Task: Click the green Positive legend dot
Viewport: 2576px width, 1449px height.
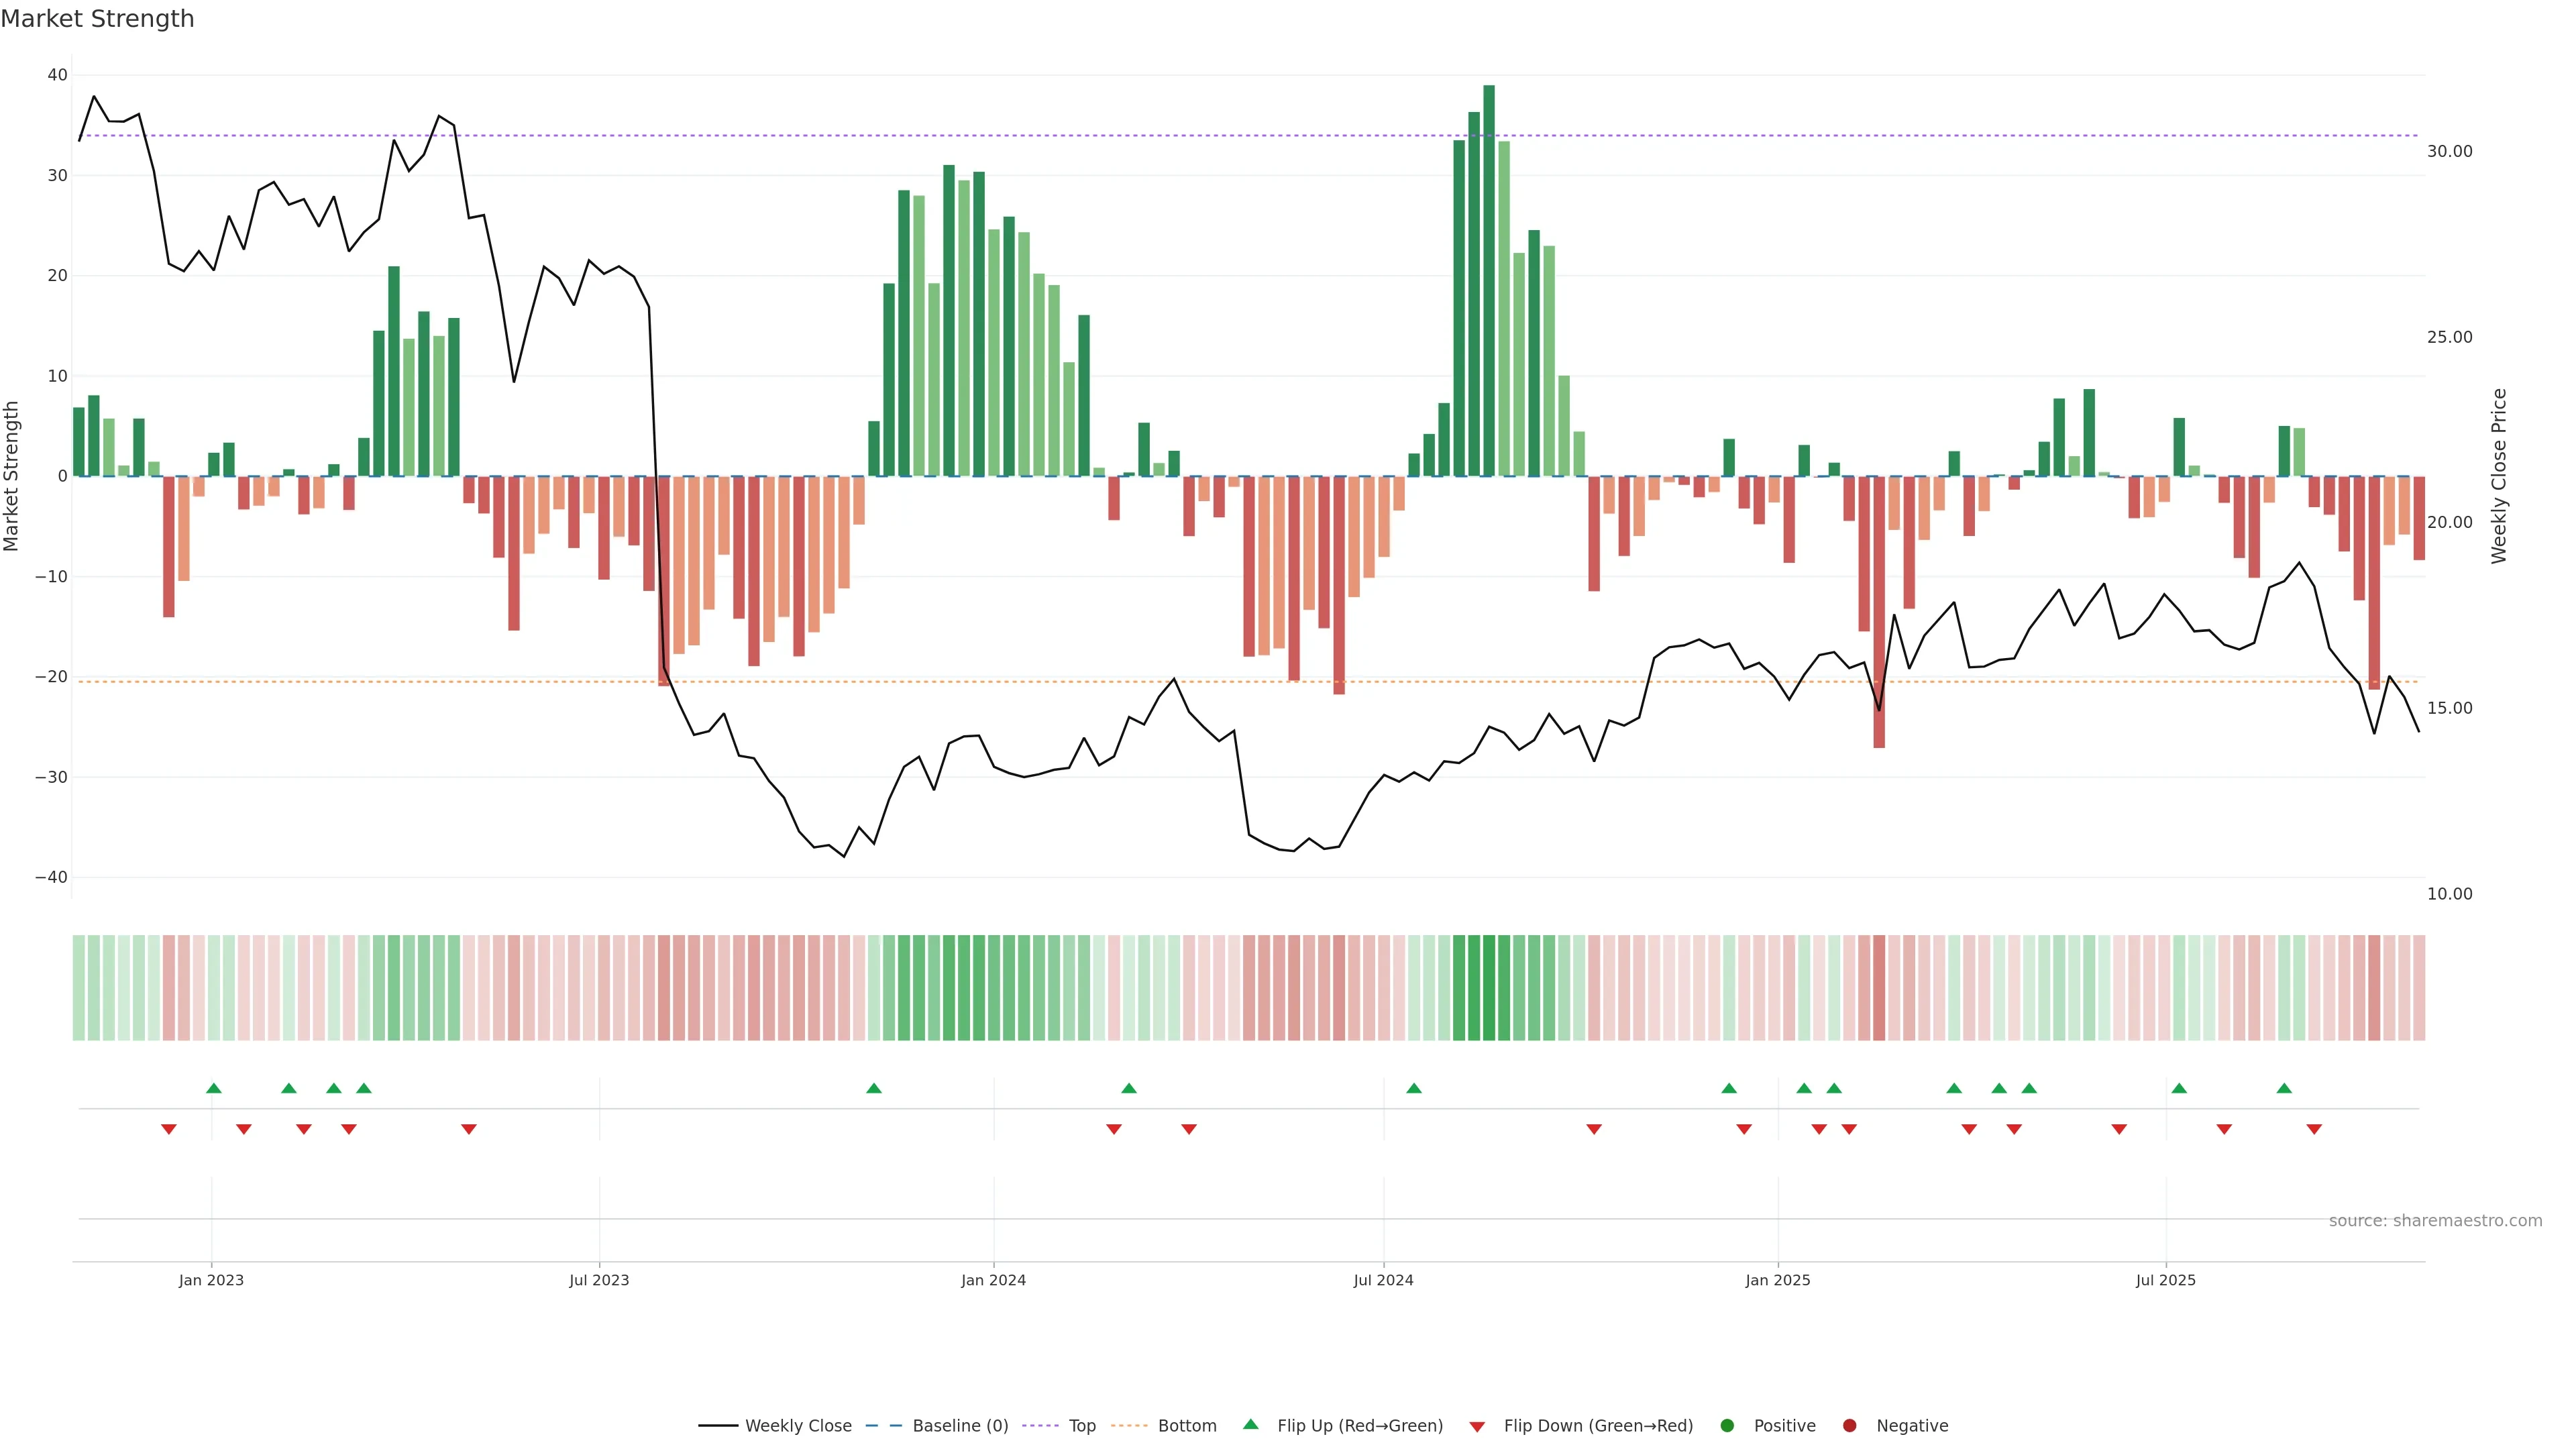Action: (x=1727, y=1426)
